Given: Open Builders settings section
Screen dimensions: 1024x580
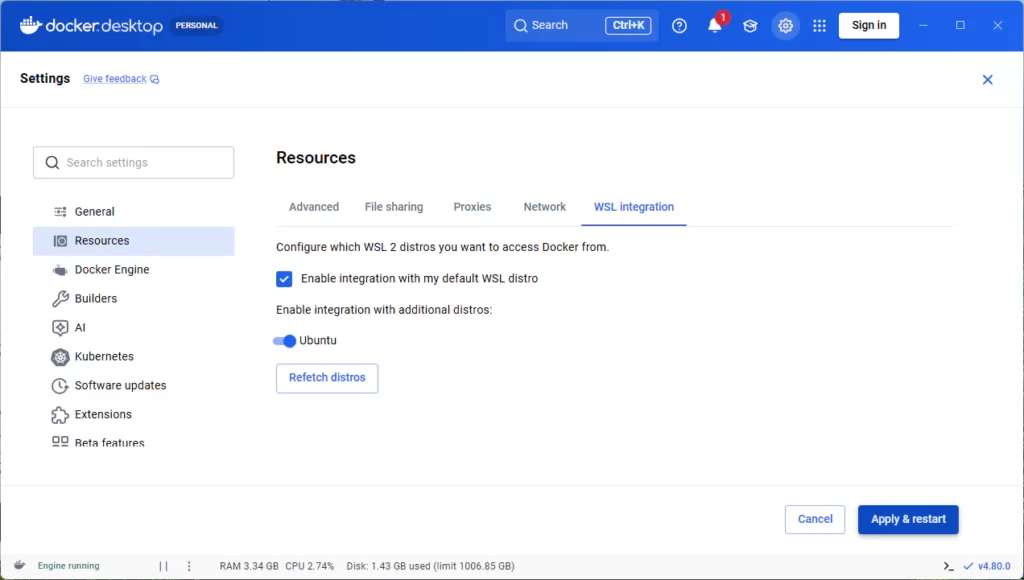Looking at the screenshot, I should [x=133, y=298].
